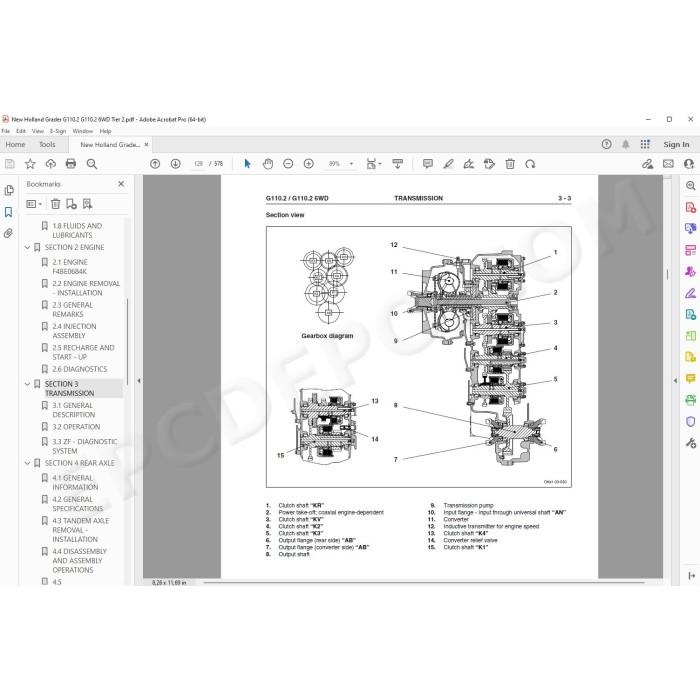
Task: Open the Attachments paperclip panel
Action: pyautogui.click(x=8, y=233)
